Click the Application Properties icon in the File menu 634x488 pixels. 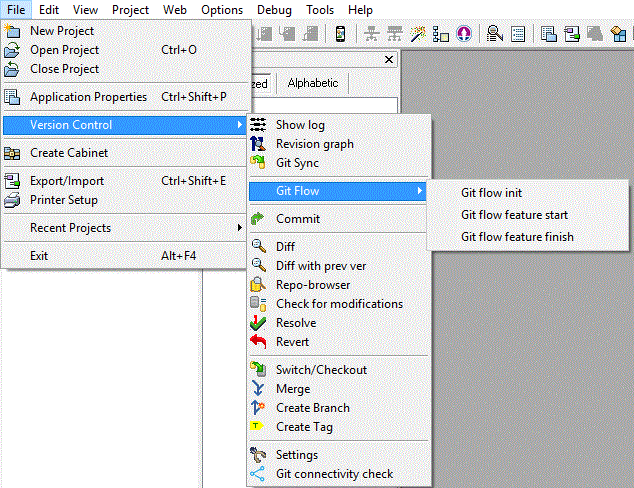click(x=12, y=97)
